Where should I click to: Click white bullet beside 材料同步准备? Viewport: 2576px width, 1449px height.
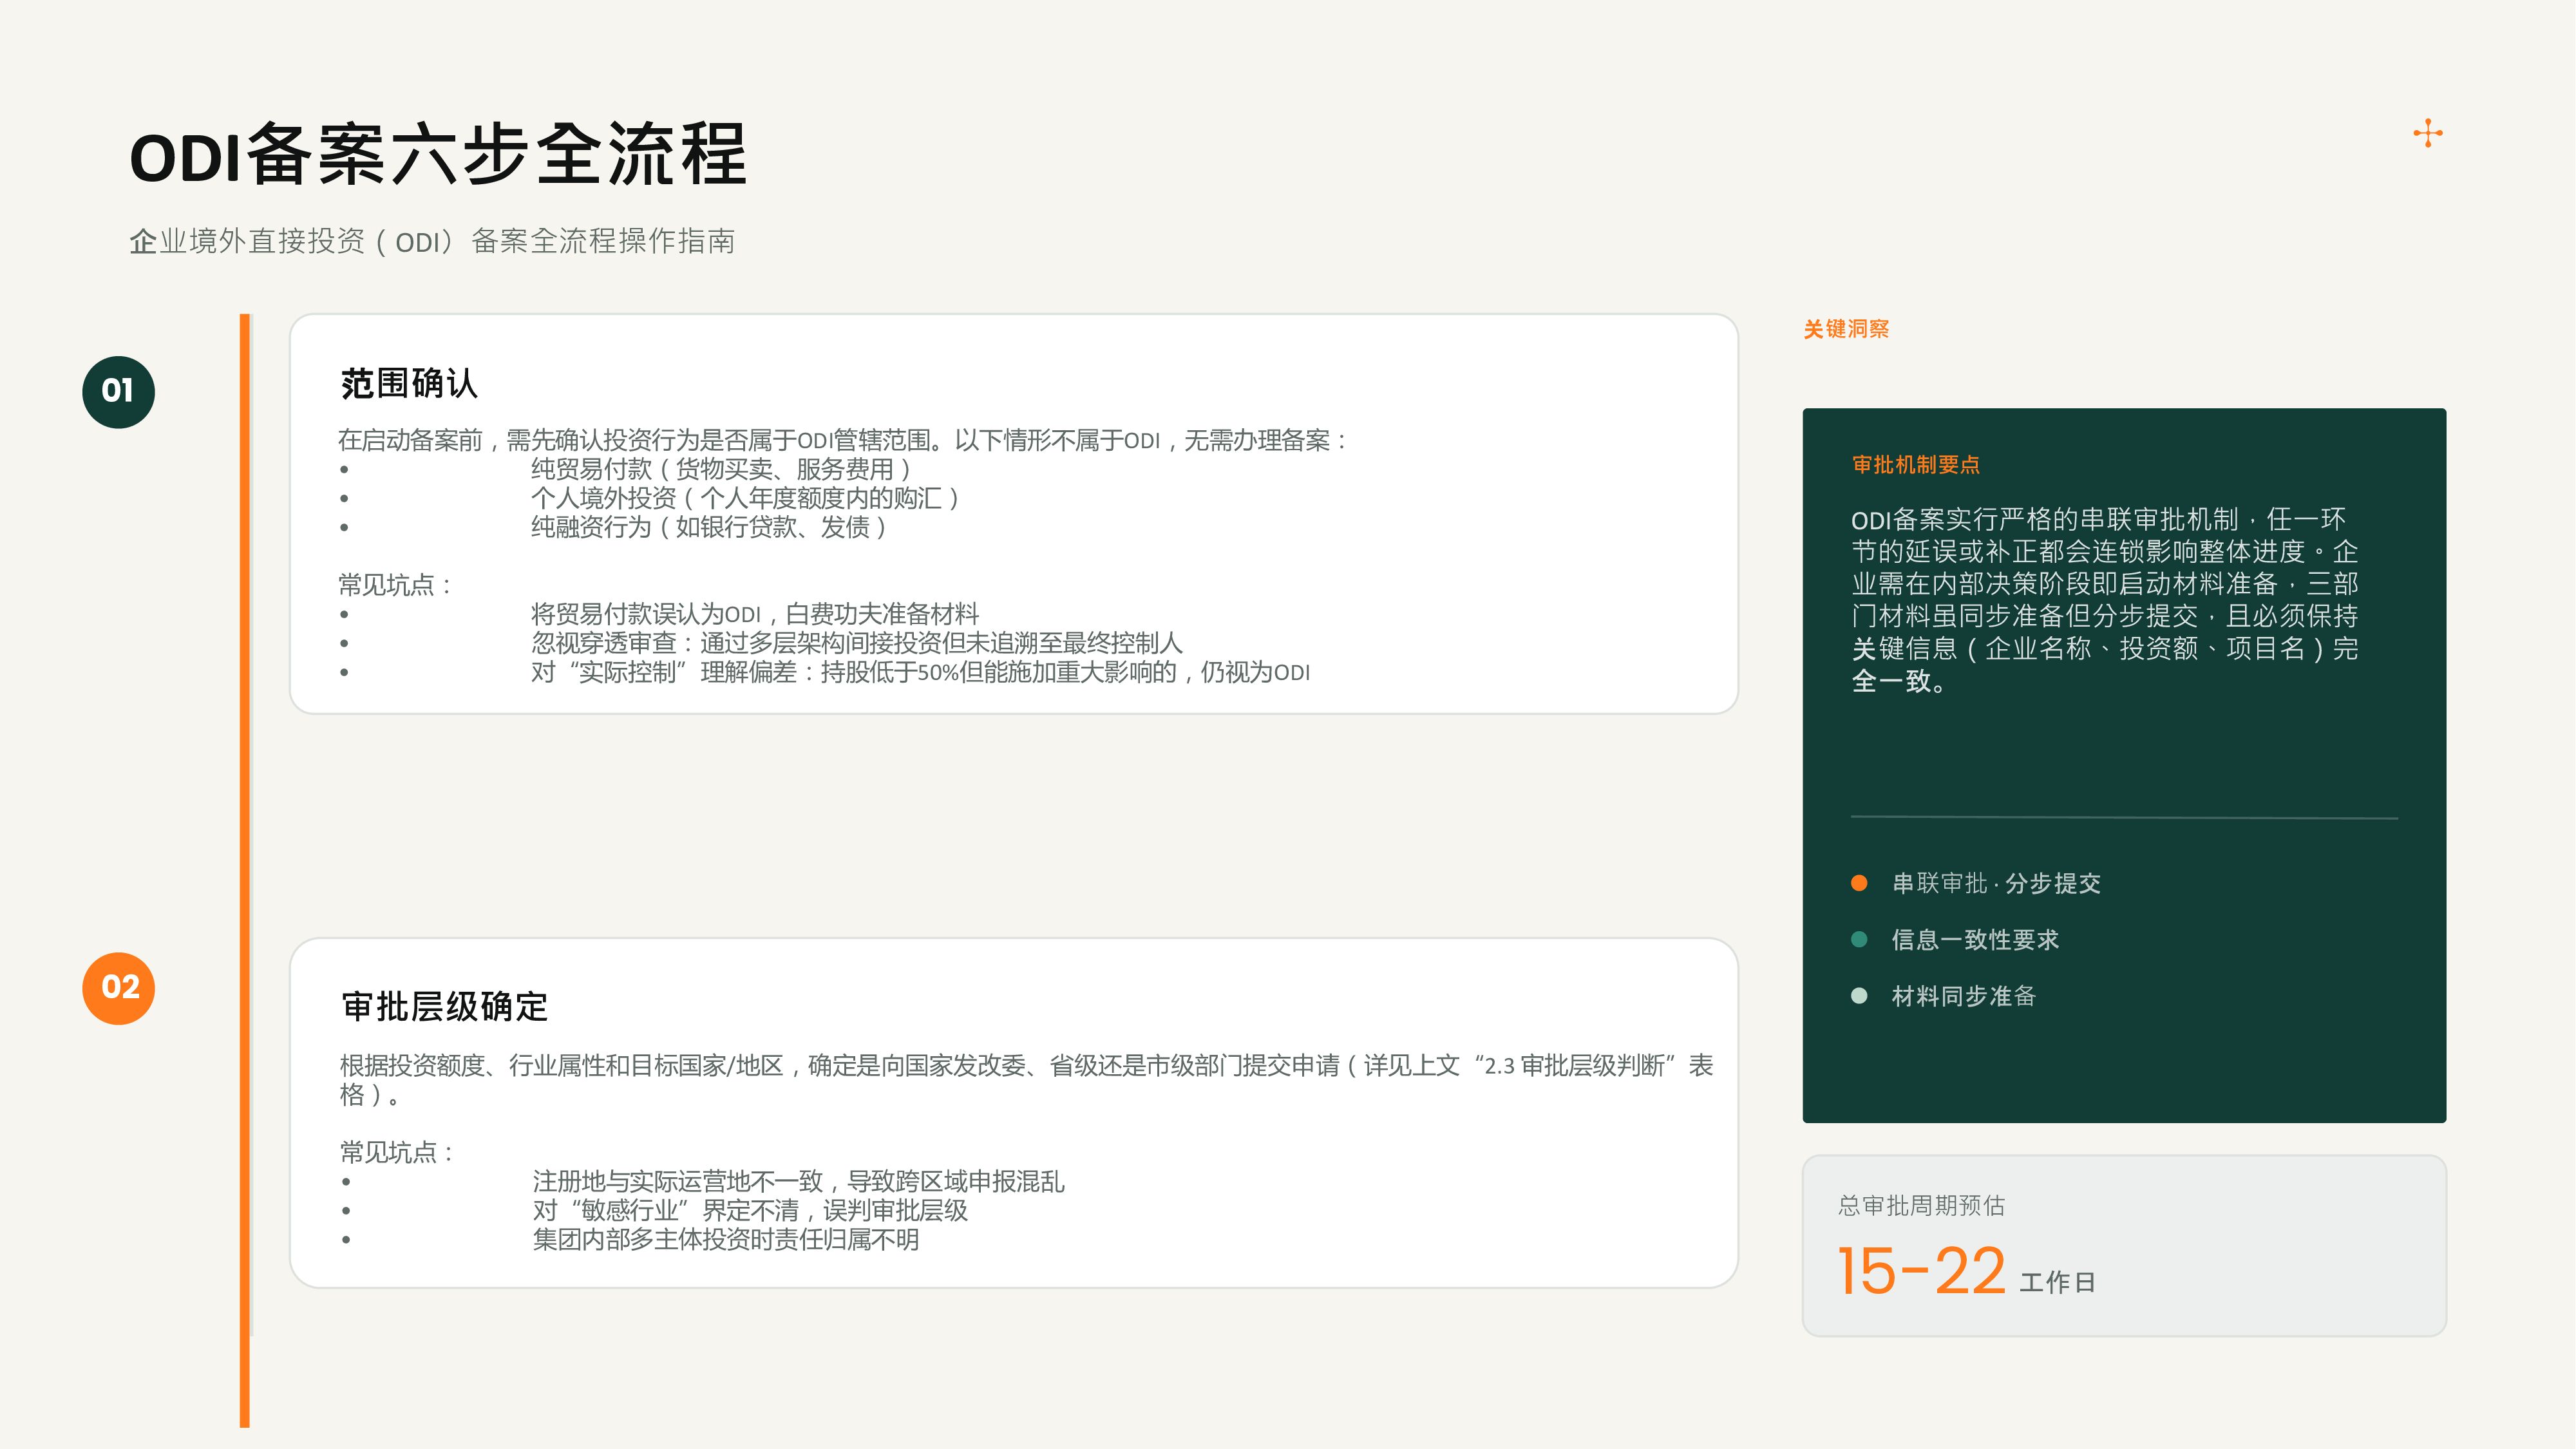[x=1859, y=996]
